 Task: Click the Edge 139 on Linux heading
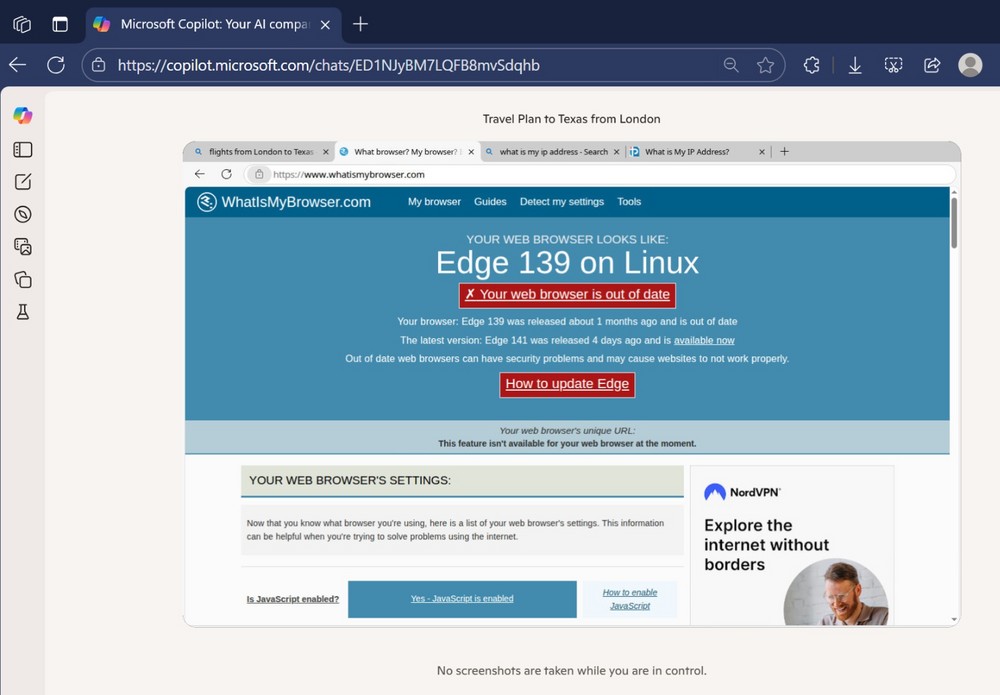click(x=567, y=263)
